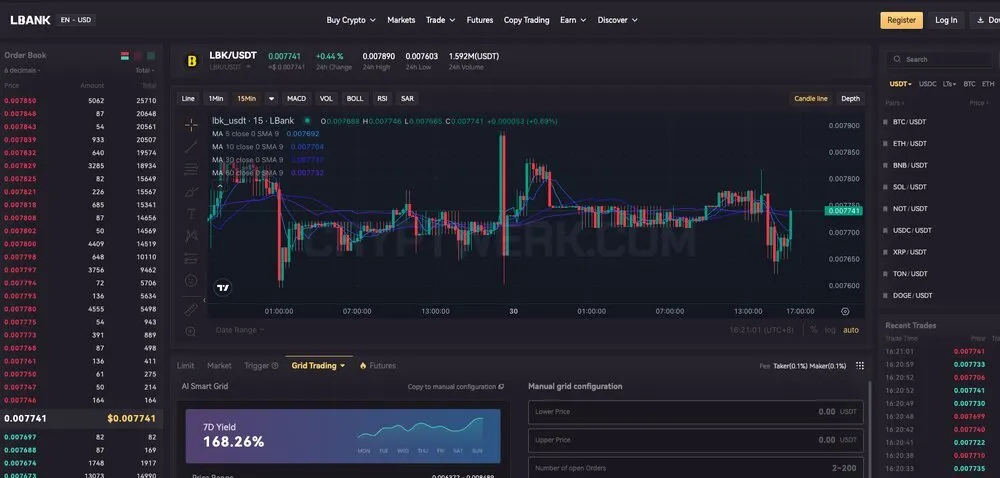Favorite the DOGE / USDT pair
Image resolution: width=1000 pixels, height=478 pixels.
[885, 295]
